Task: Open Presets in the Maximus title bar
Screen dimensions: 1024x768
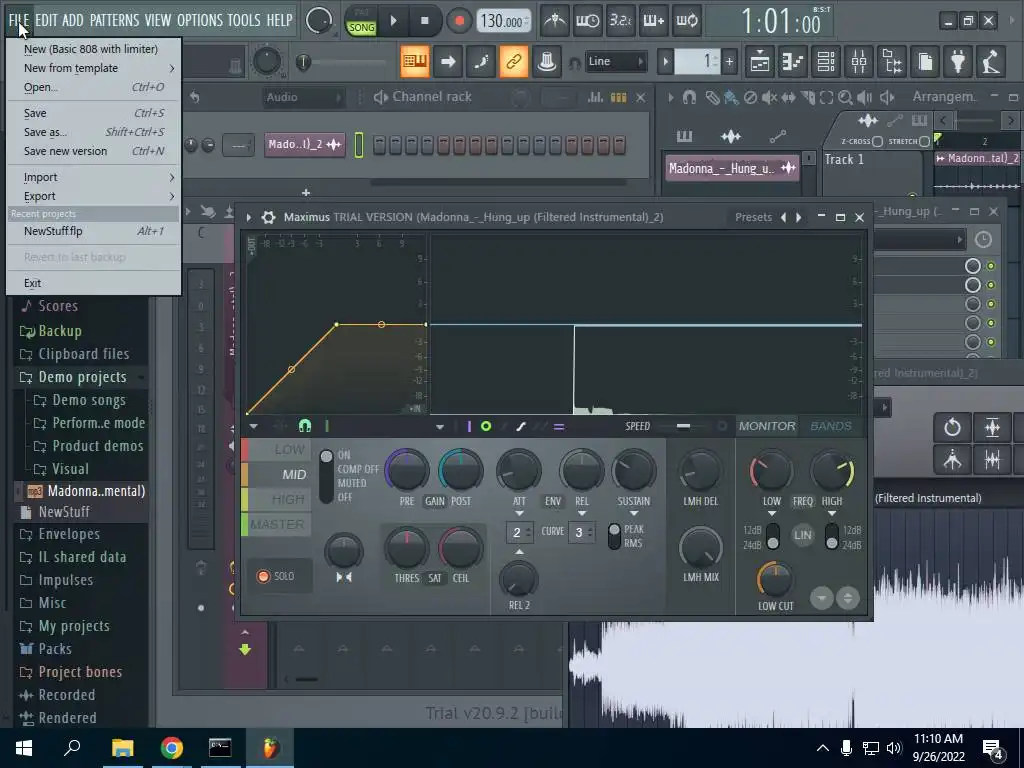Action: (753, 217)
